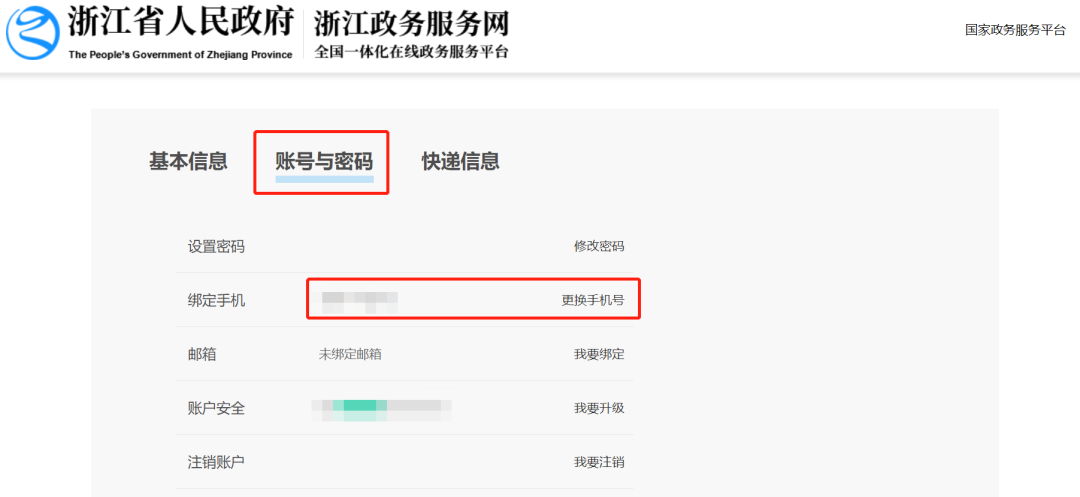Click 我要绑定 to bind an email
The height and width of the screenshot is (497, 1080).
click(599, 354)
